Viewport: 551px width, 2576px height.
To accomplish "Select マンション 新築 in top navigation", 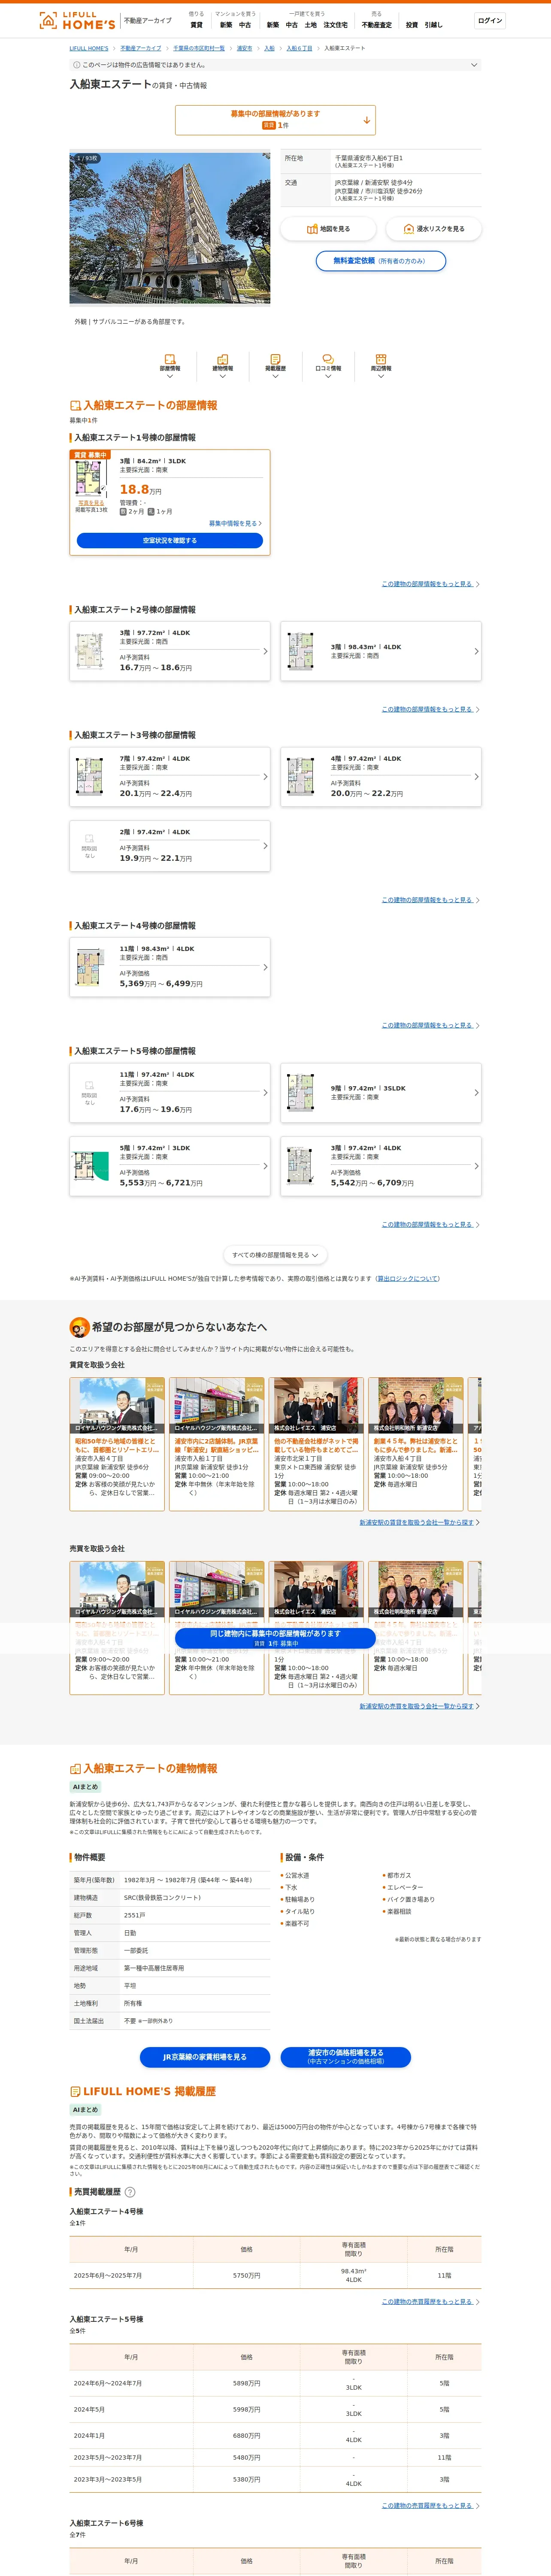I will pyautogui.click(x=226, y=25).
